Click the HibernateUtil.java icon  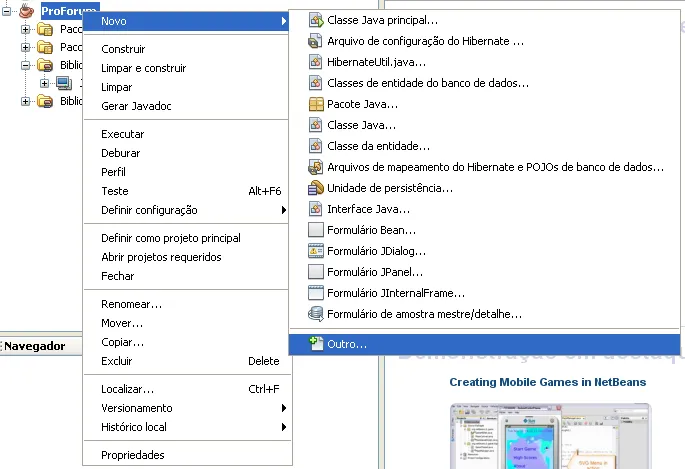coord(315,62)
